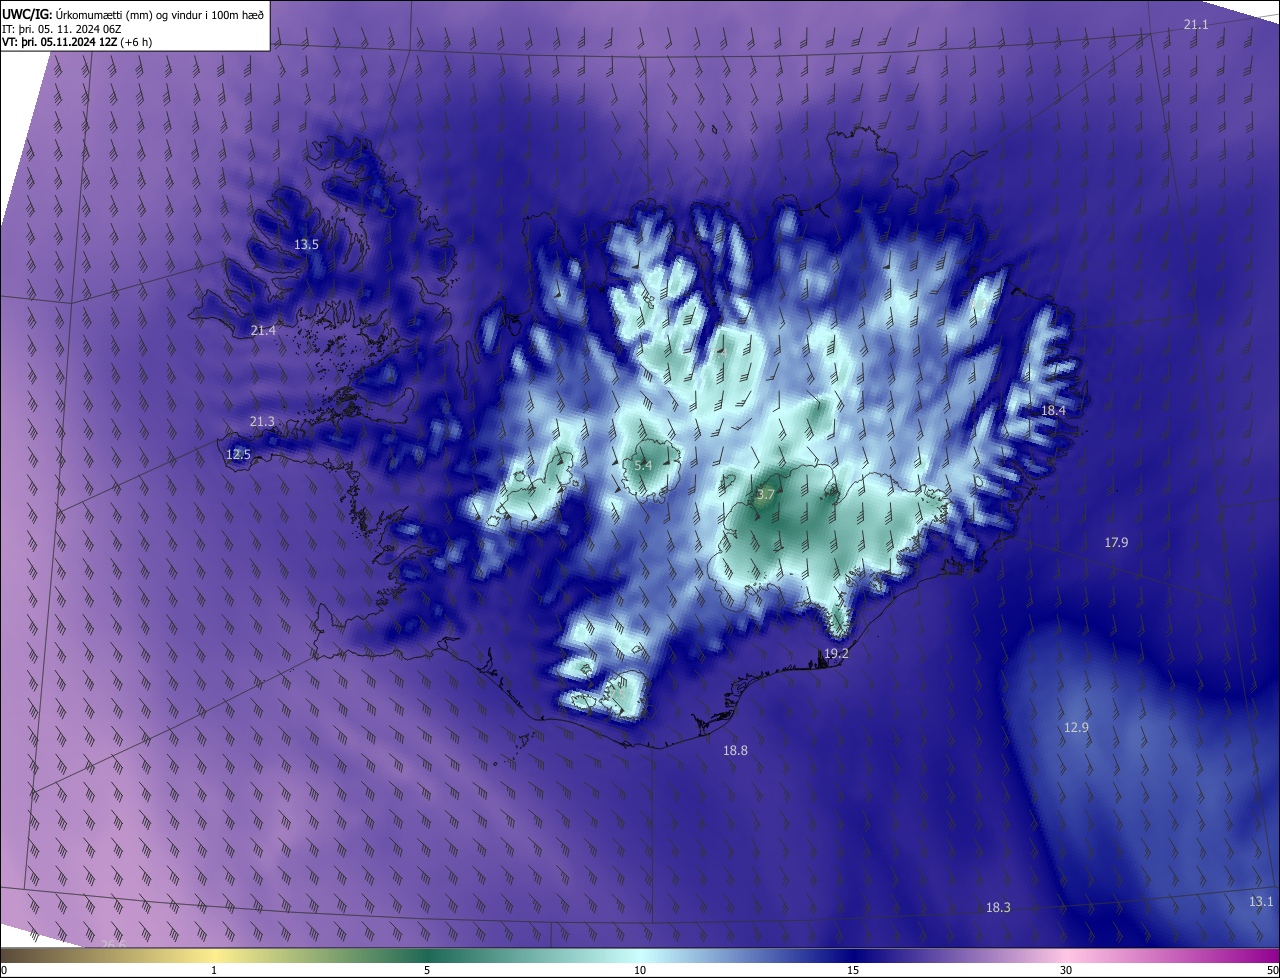This screenshot has width=1280, height=978.
Task: Click the colorbar tick label 15
Action: (853, 970)
